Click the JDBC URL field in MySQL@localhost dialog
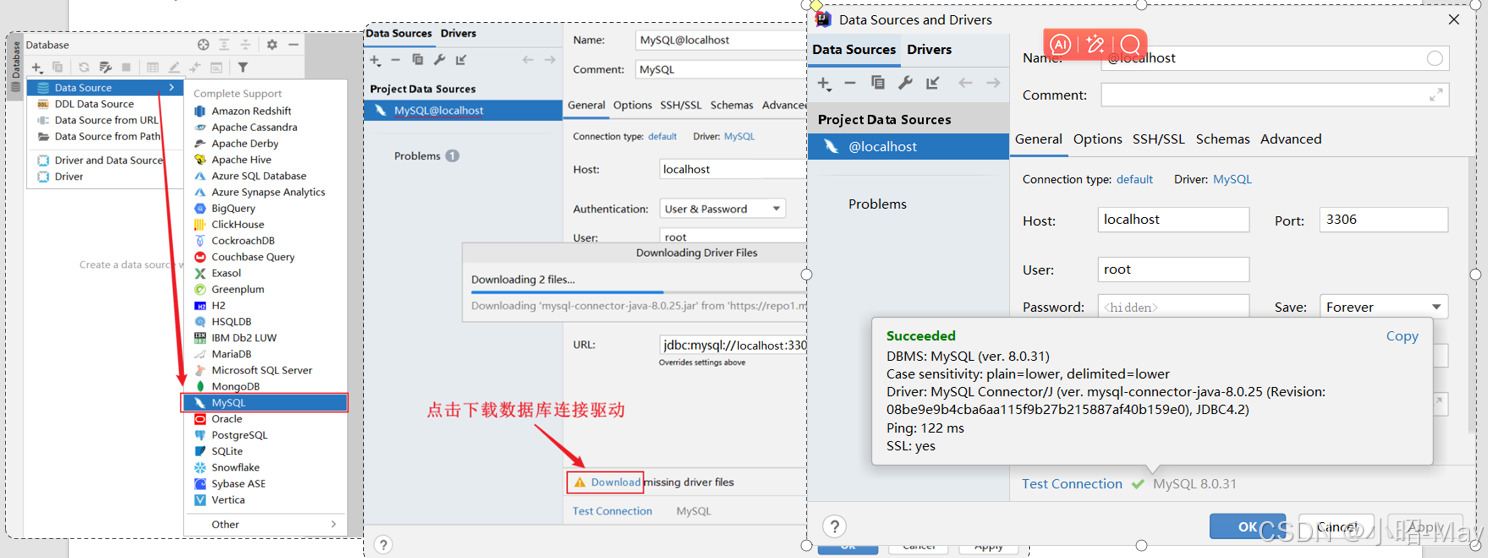The image size is (1488, 558). tap(733, 345)
